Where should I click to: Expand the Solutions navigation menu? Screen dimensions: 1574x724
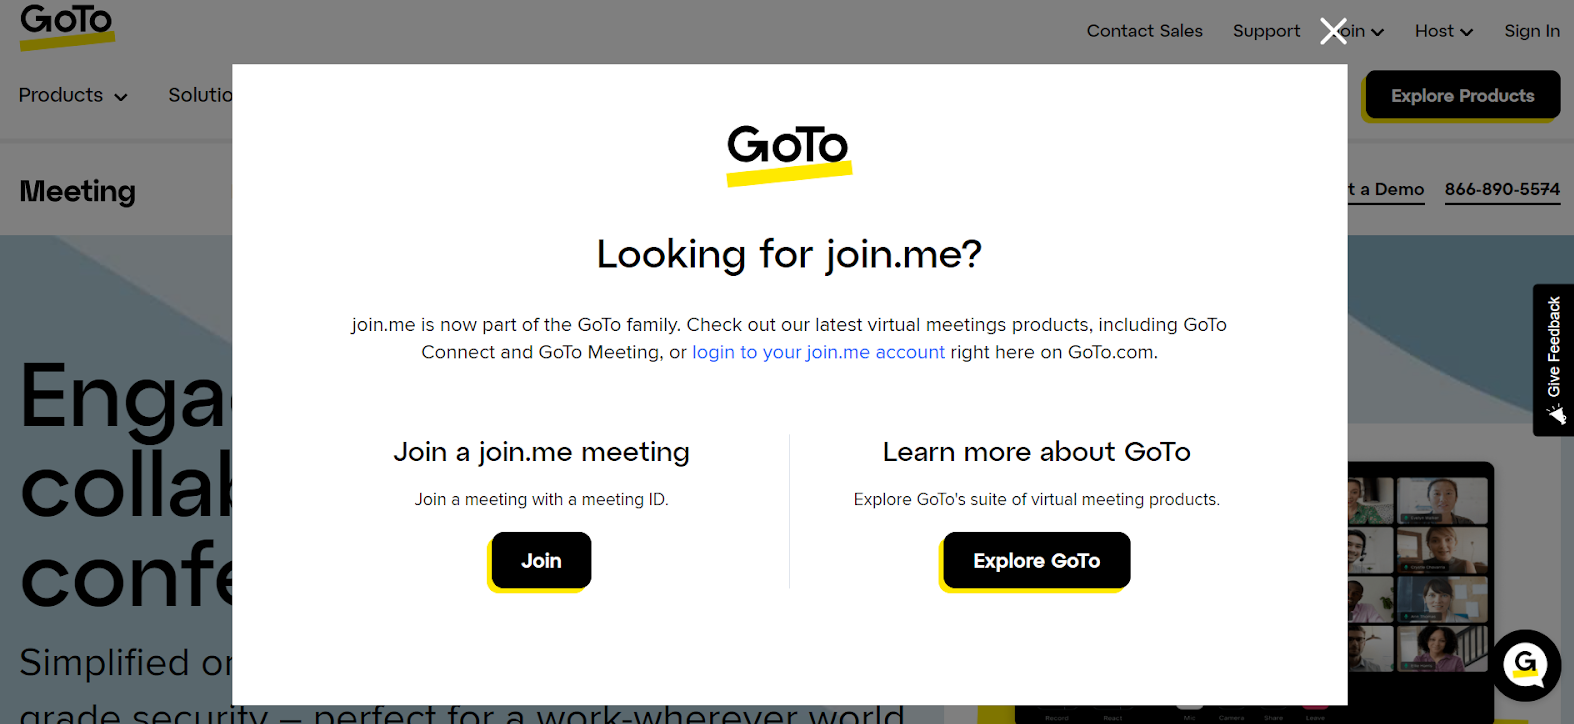207,95
